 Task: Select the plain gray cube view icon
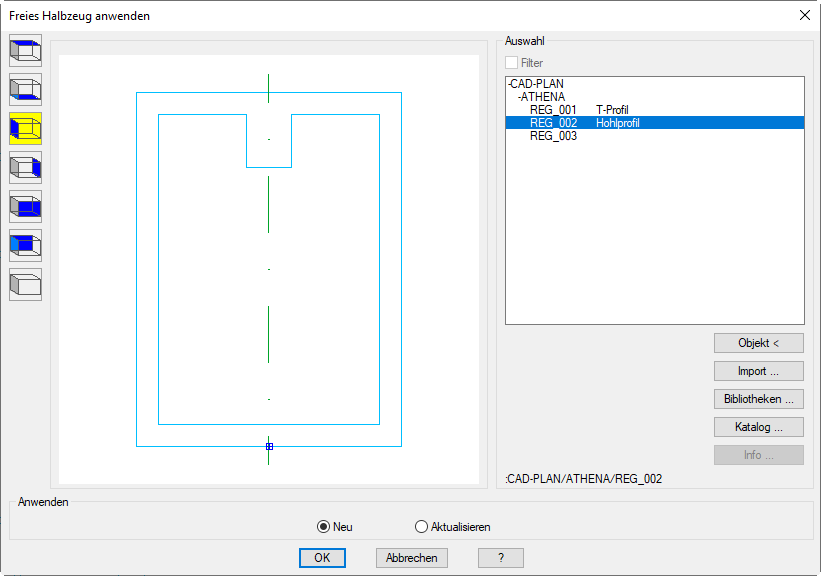point(25,285)
